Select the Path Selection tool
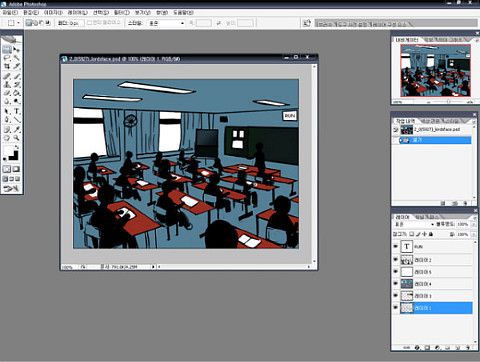 pos(7,111)
